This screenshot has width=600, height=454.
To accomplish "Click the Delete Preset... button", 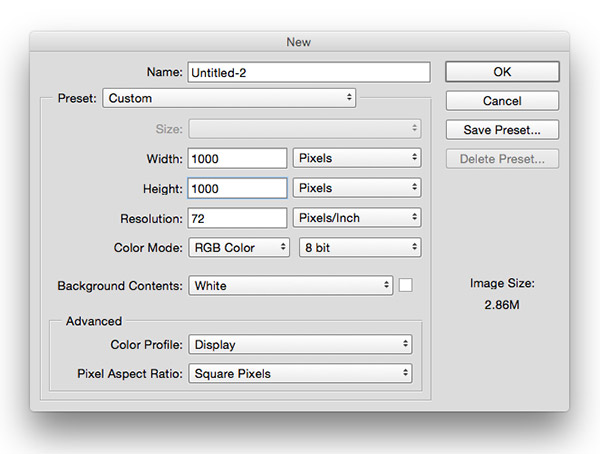I will [x=501, y=159].
